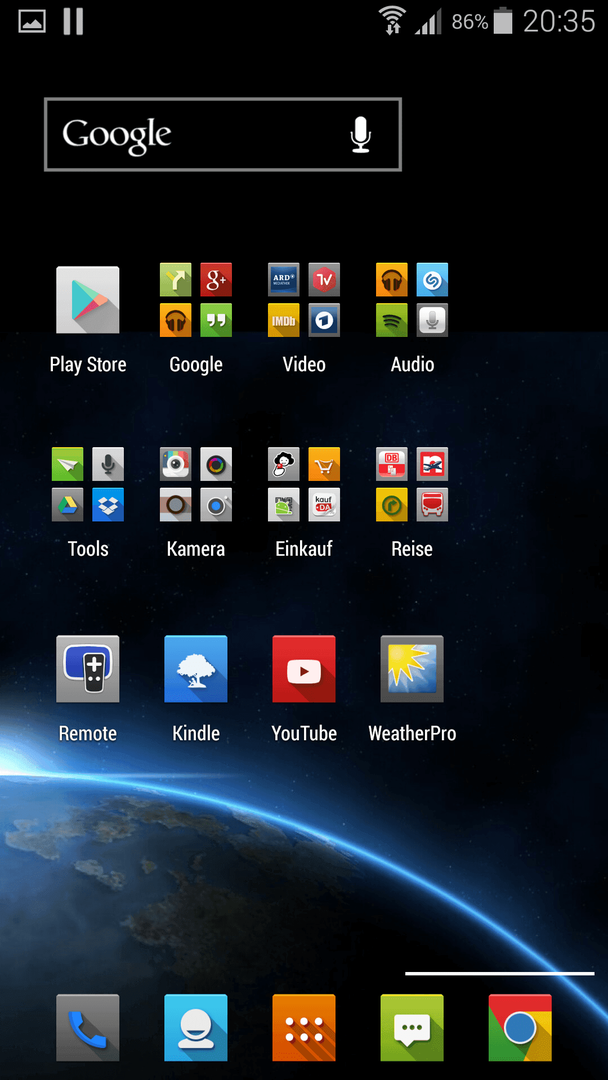Viewport: 608px width, 1080px height.
Task: Open Contacts in the dock
Action: (x=196, y=1028)
